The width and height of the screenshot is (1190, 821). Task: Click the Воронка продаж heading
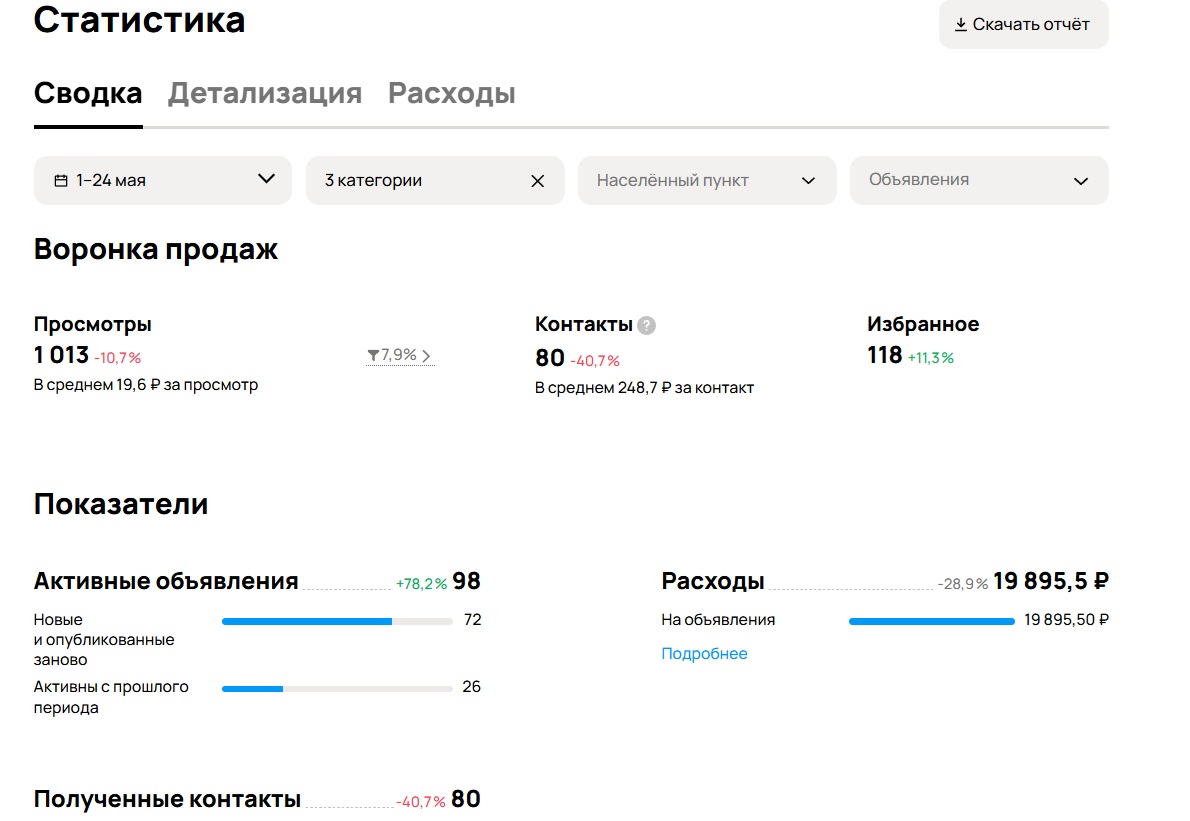[156, 250]
